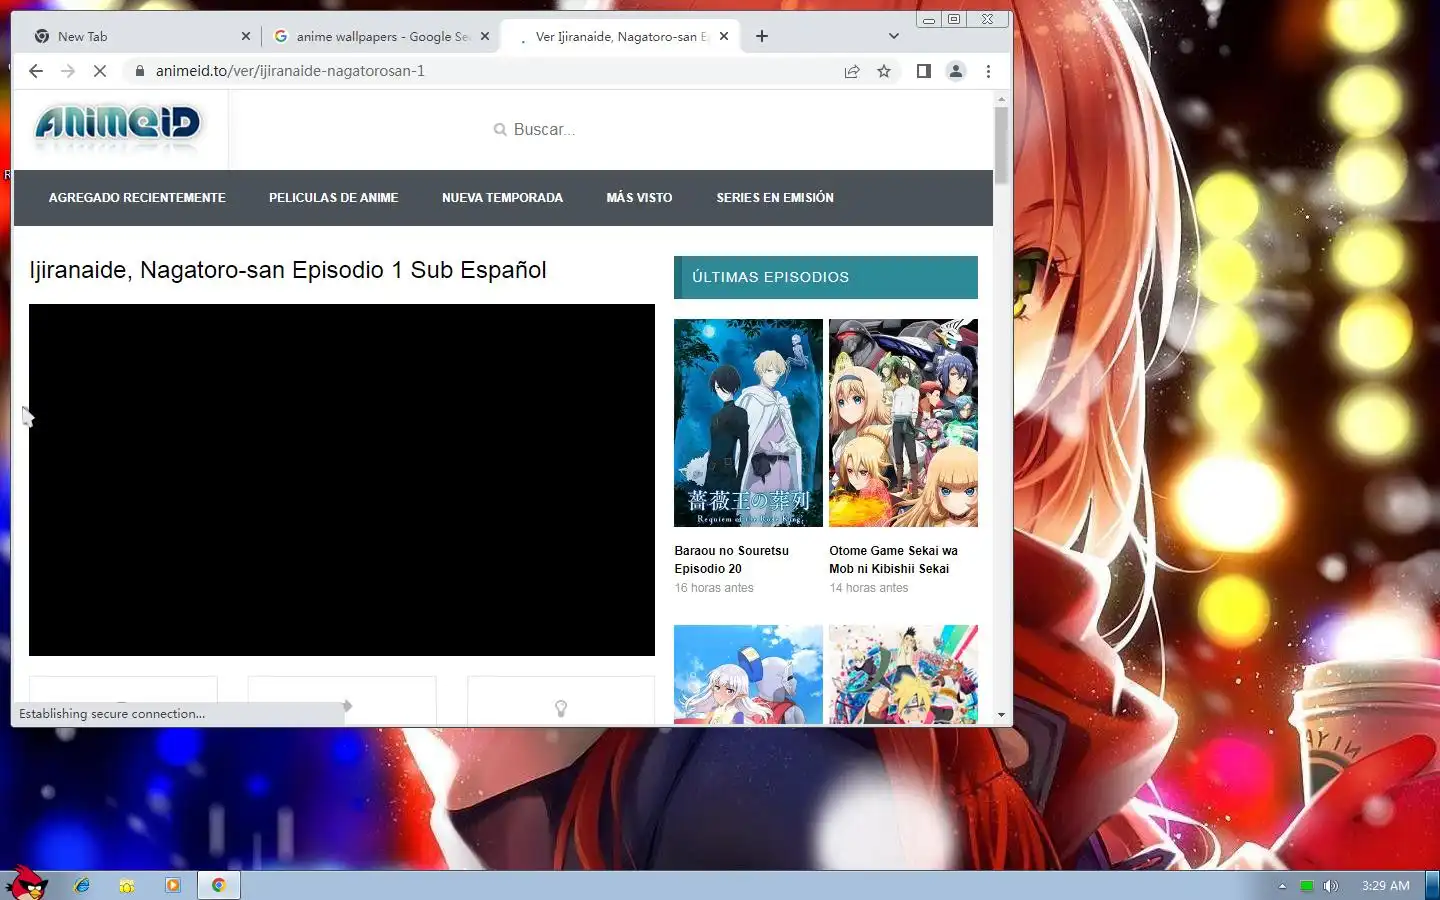The width and height of the screenshot is (1440, 900).
Task: Close the anime wallpapers Google Search tab
Action: 485,36
